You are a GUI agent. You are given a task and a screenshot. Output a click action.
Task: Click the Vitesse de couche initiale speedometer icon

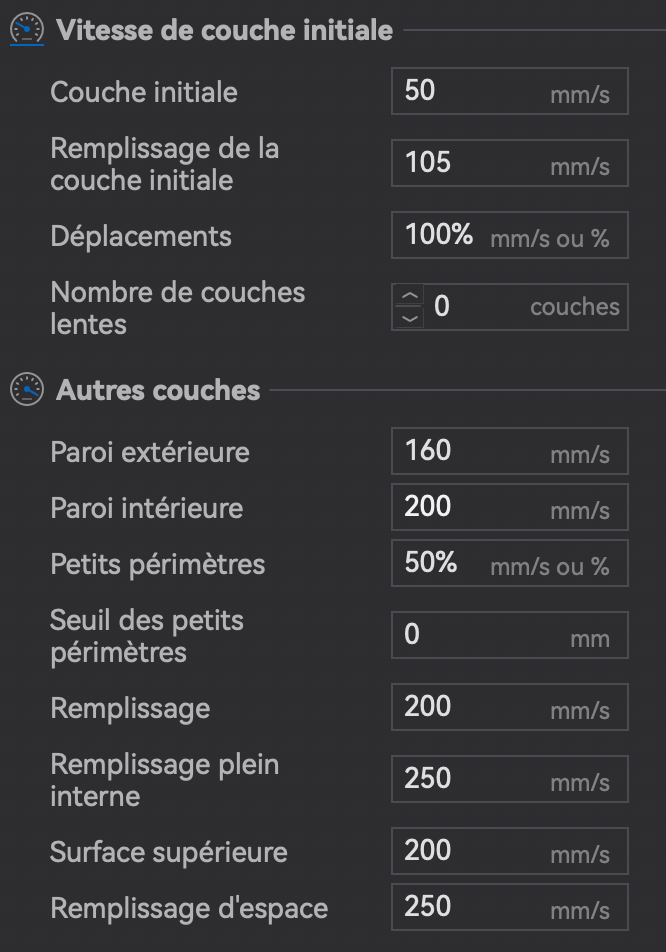pos(27,30)
